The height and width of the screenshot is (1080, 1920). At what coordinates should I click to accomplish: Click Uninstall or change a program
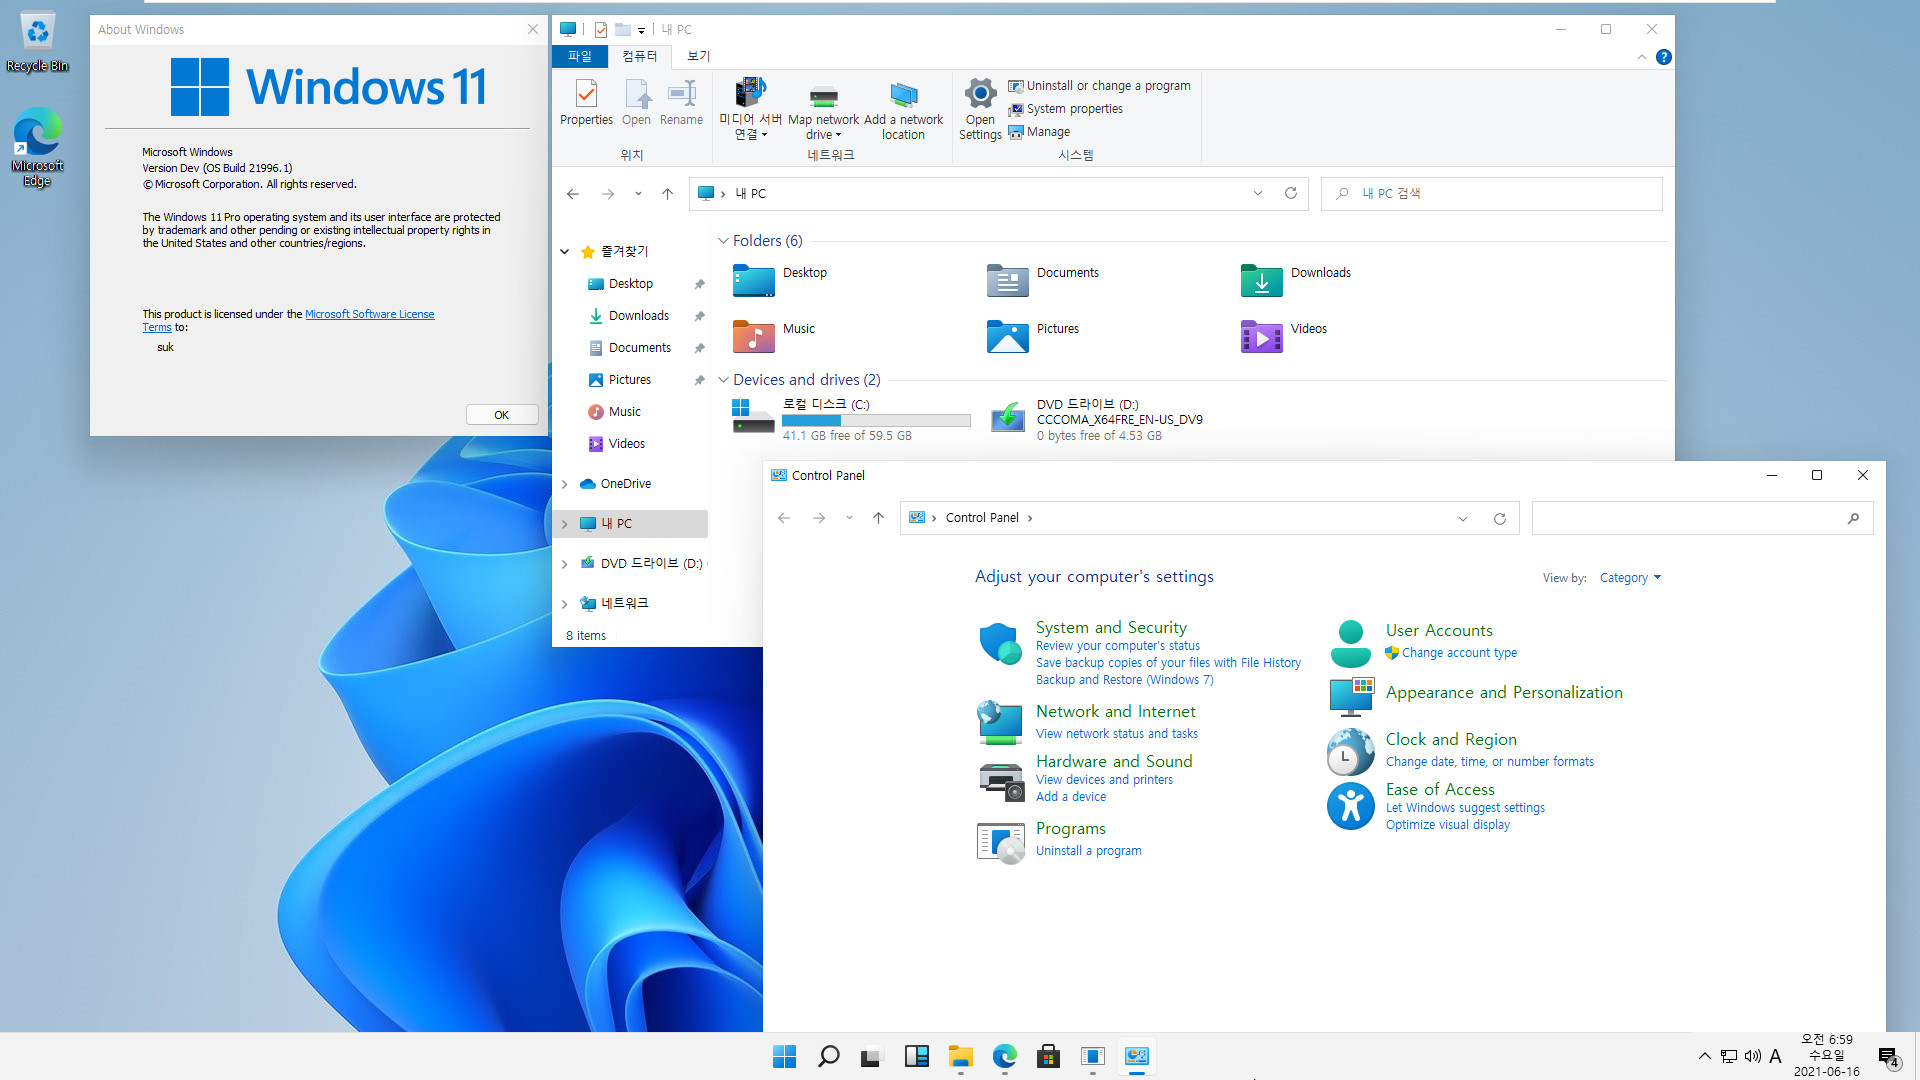point(1099,86)
